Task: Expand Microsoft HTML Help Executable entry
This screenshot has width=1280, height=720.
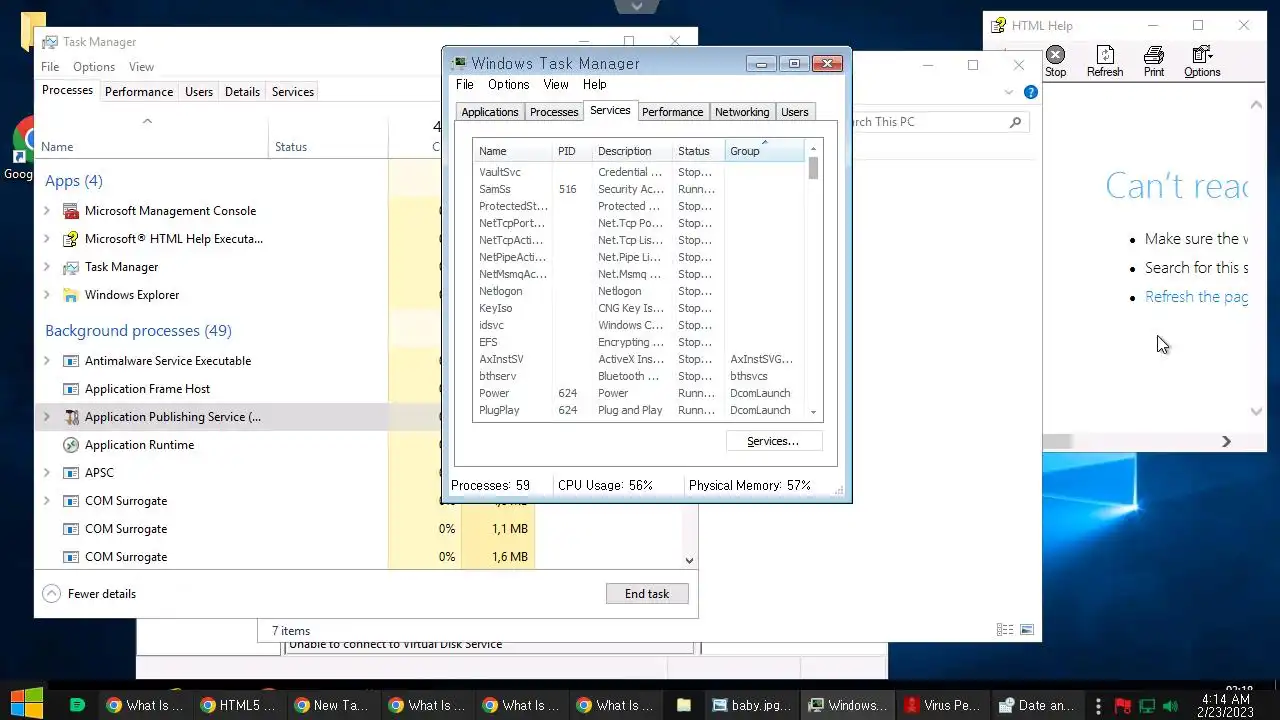Action: (47, 239)
